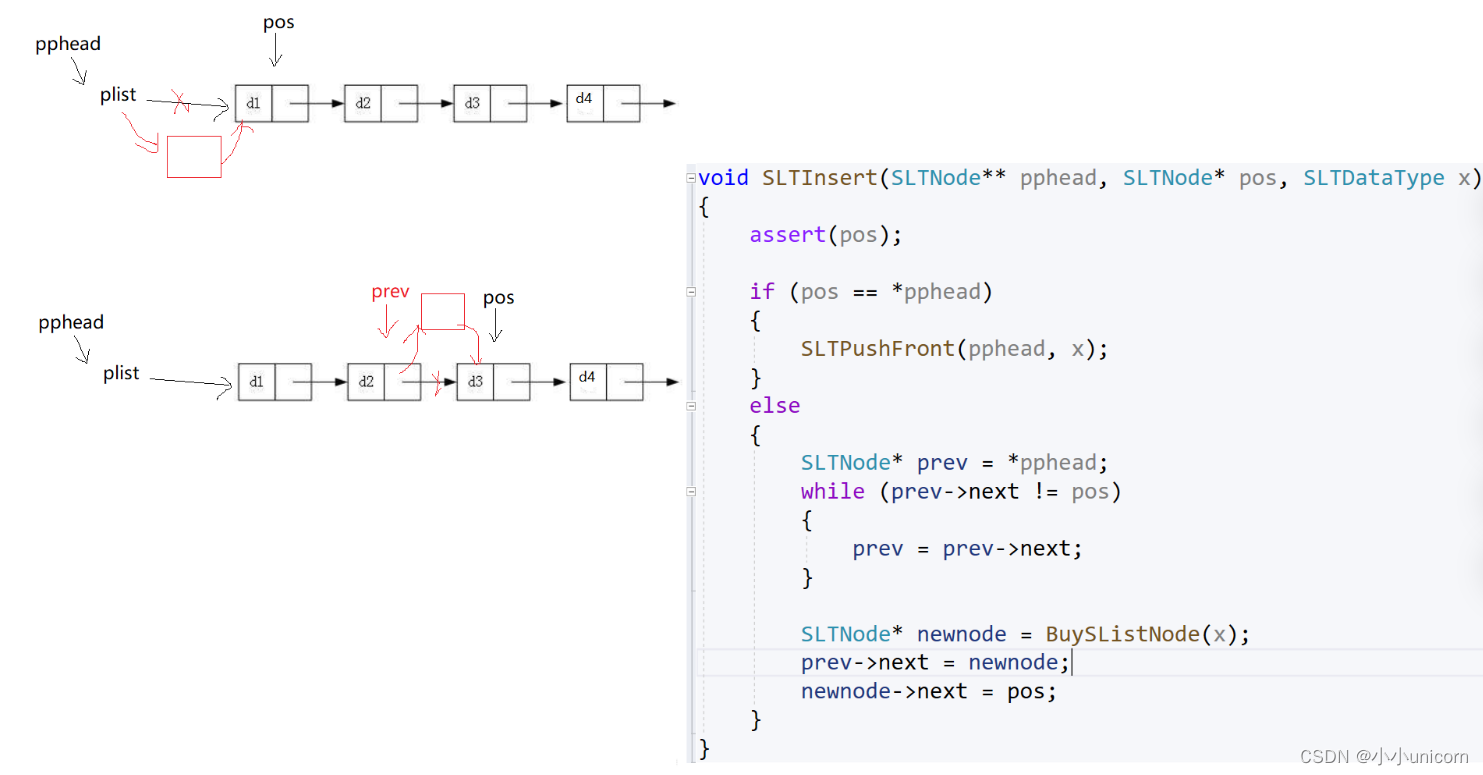Image resolution: width=1483 pixels, height=775 pixels.
Task: Click the 'newnode->next = pos;' line
Action: tap(928, 692)
